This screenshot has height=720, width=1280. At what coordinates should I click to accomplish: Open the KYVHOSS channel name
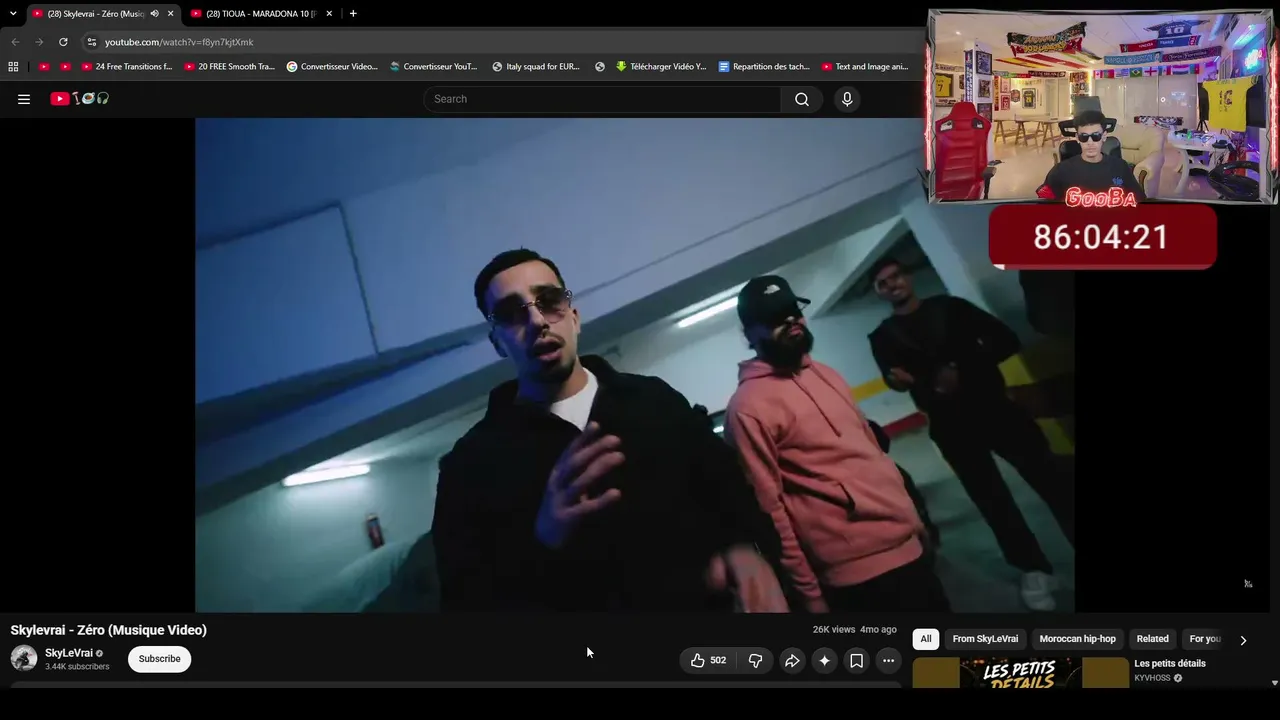pyautogui.click(x=1152, y=678)
